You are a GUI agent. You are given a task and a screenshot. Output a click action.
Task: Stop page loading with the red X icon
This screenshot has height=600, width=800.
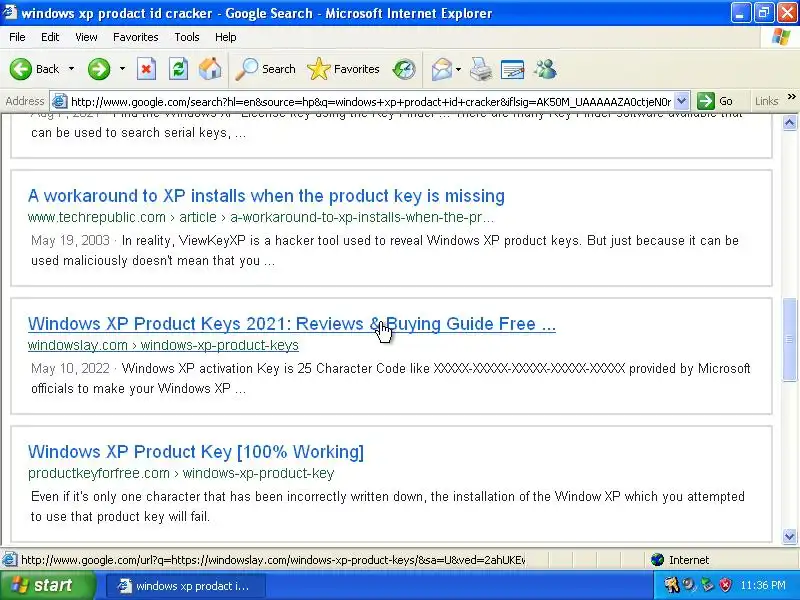[146, 69]
